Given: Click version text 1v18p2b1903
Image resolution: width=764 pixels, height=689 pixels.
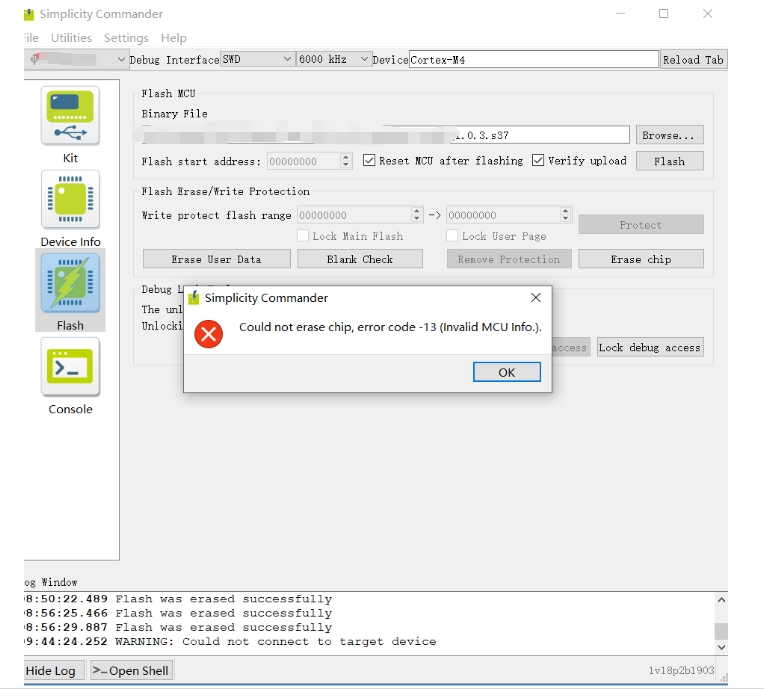Looking at the screenshot, I should (x=681, y=670).
